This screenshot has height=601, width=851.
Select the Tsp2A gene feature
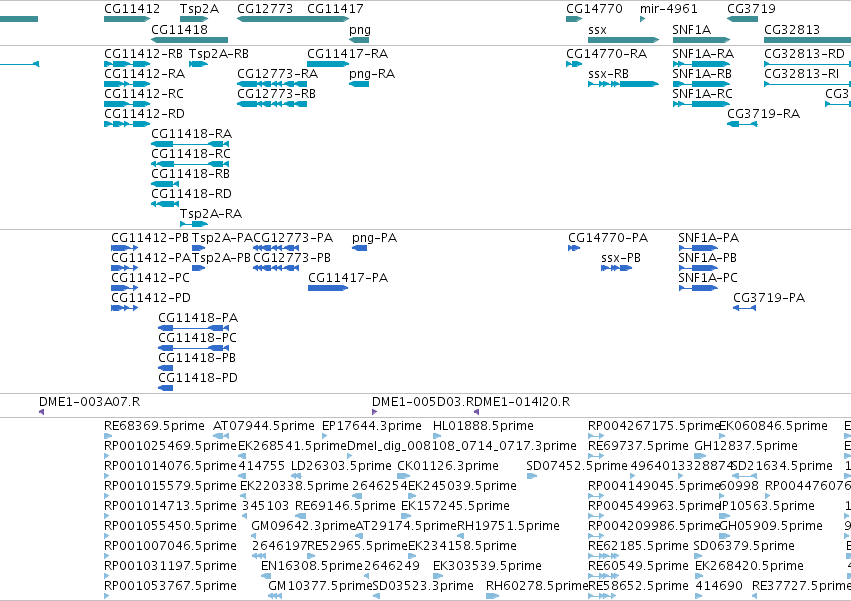coord(194,19)
